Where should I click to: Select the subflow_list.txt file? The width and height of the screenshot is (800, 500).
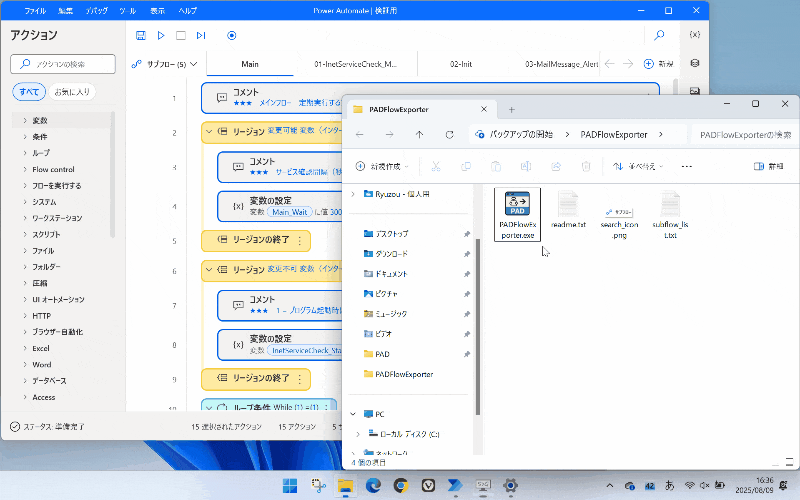[670, 215]
